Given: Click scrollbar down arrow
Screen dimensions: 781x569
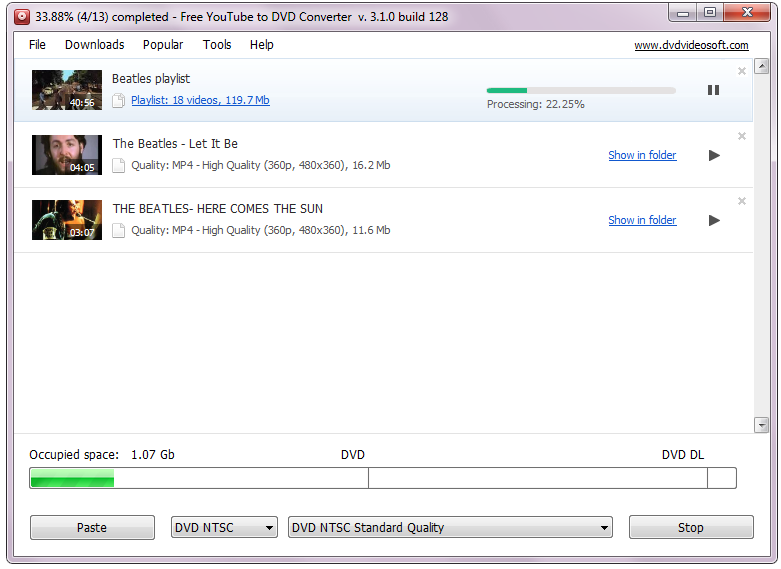Looking at the screenshot, I should (x=761, y=425).
